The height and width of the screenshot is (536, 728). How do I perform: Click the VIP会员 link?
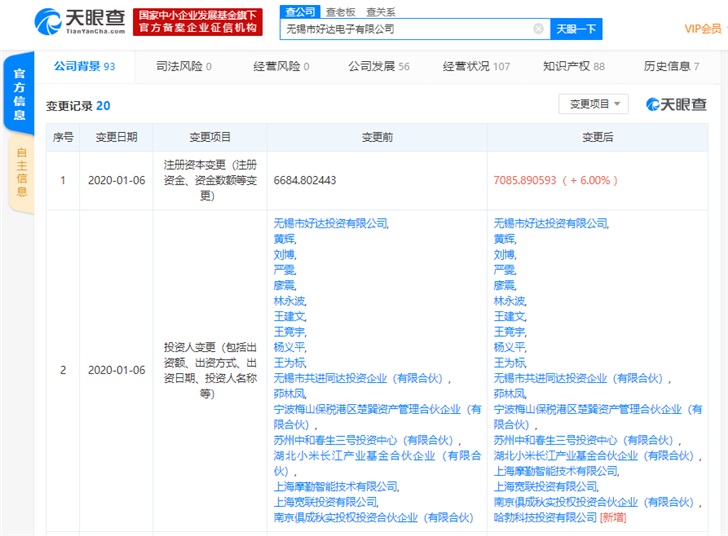(x=702, y=29)
